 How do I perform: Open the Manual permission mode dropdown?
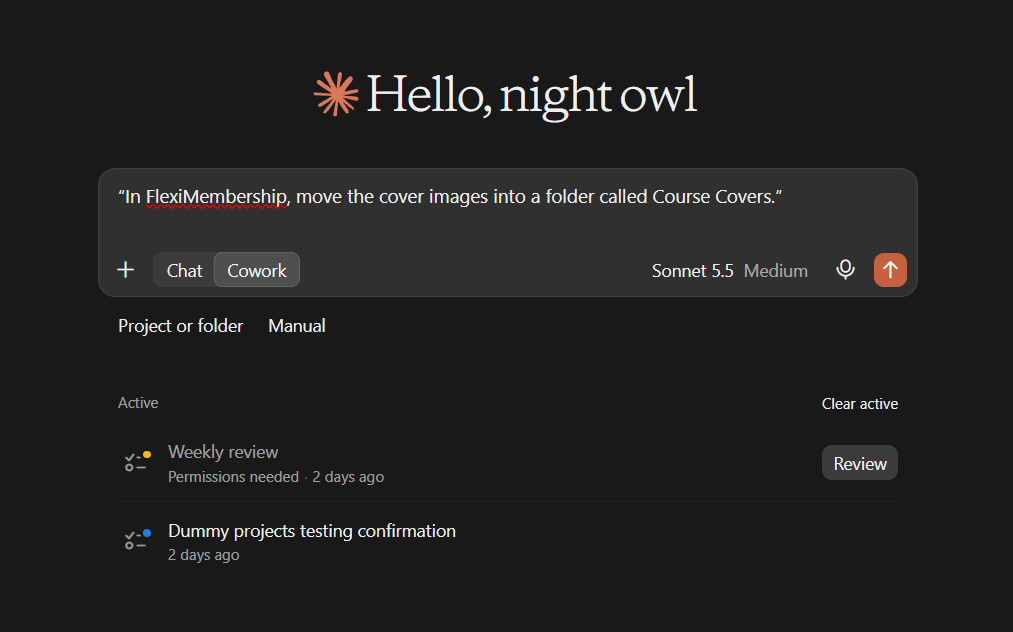click(297, 326)
